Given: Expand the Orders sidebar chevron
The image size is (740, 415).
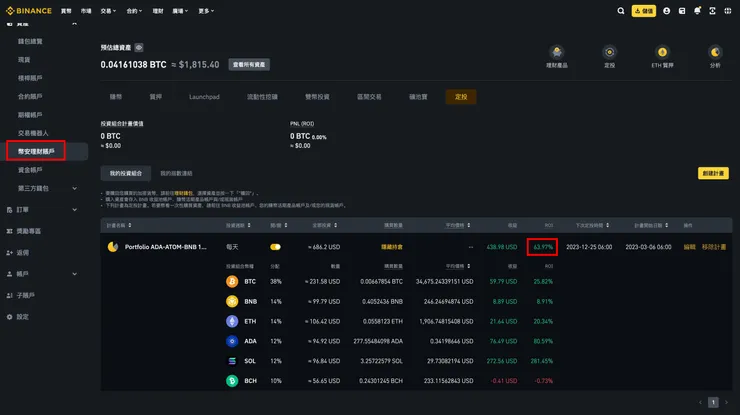Looking at the screenshot, I should 74,210.
